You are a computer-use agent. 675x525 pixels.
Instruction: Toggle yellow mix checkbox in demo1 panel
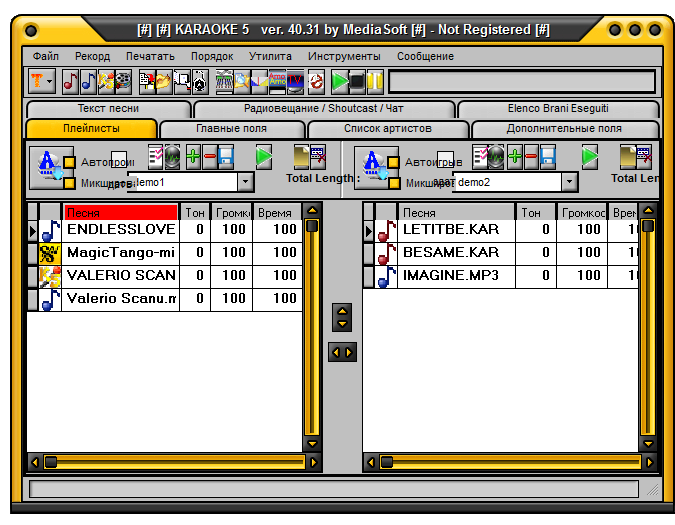pos(69,183)
